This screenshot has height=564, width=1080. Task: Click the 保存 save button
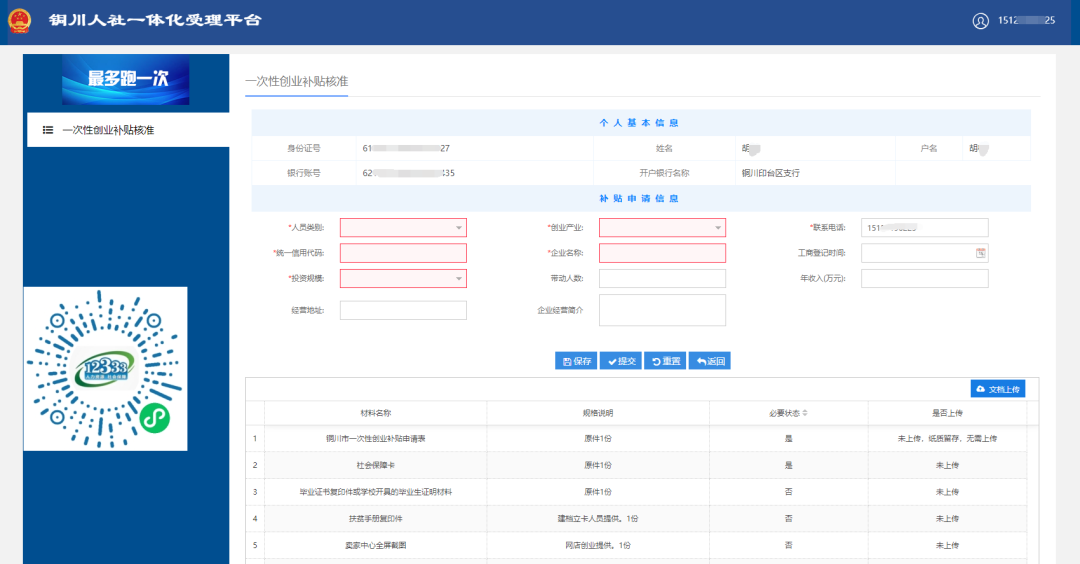(x=576, y=361)
